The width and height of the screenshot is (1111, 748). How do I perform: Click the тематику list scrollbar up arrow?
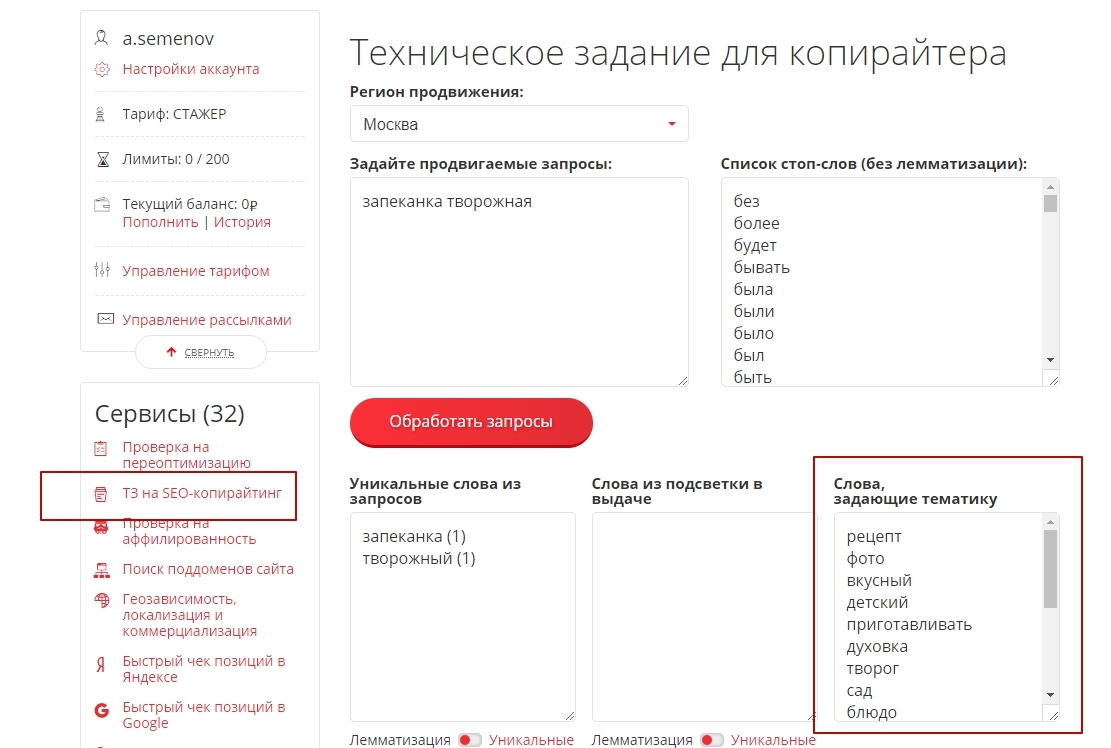click(1051, 522)
